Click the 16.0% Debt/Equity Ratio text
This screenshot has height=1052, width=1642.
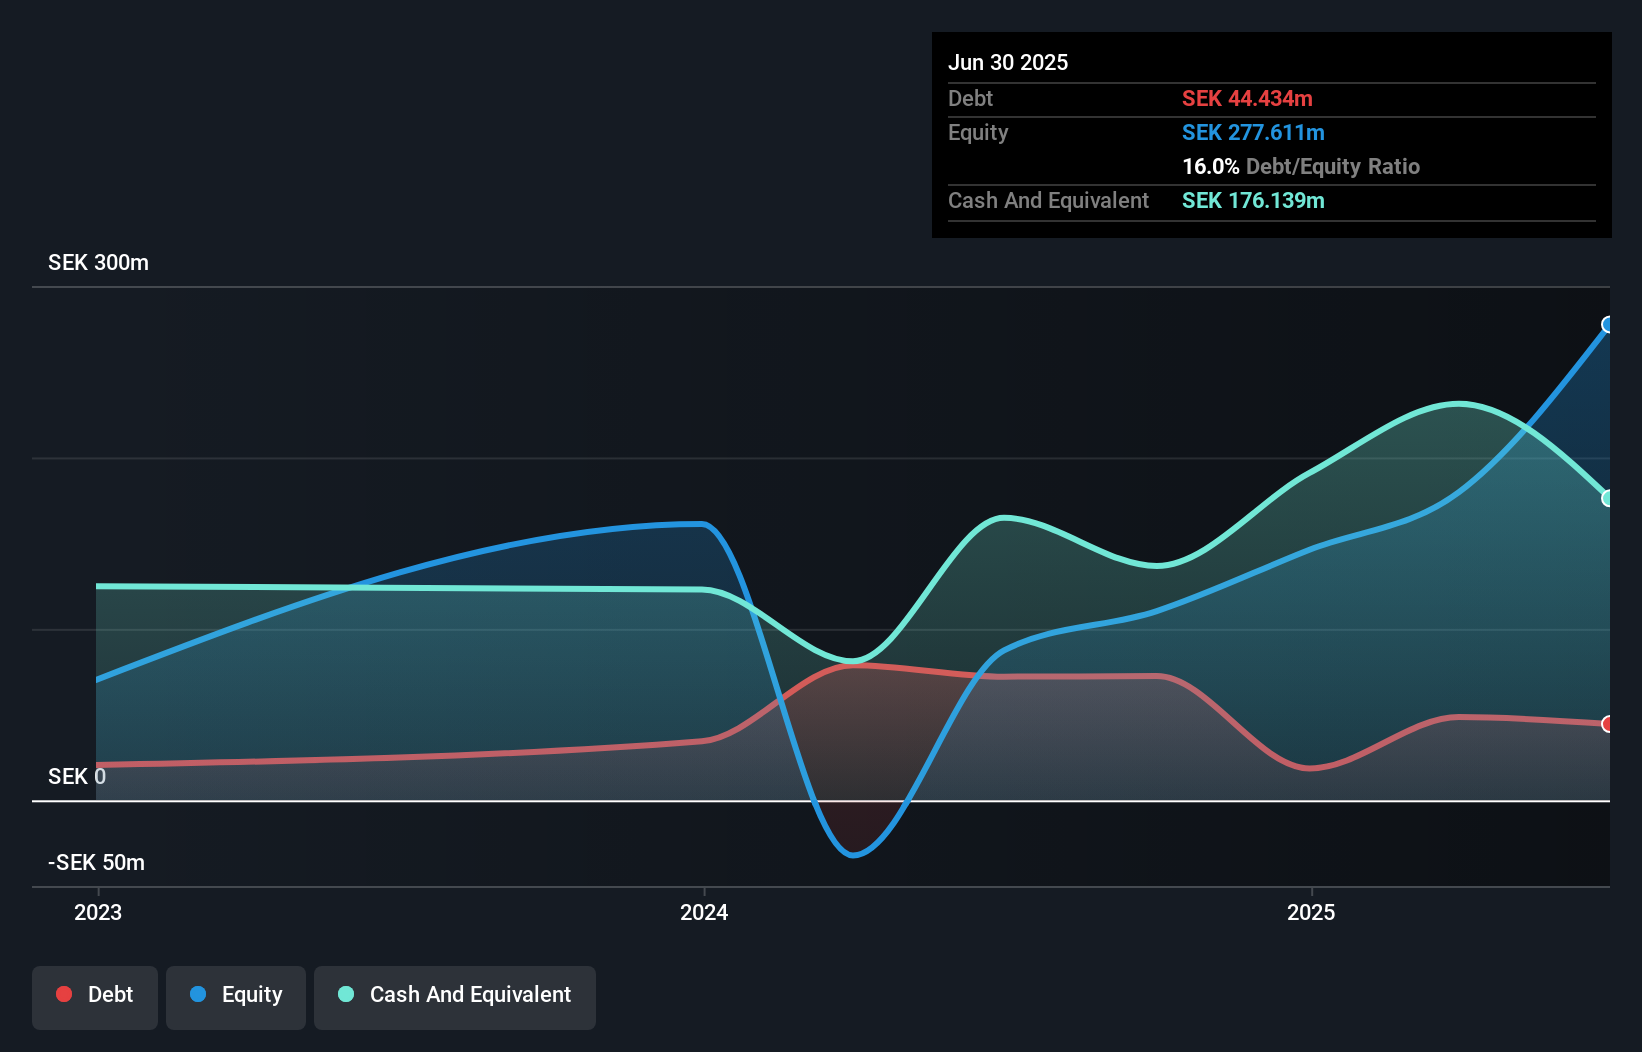[x=1301, y=166]
